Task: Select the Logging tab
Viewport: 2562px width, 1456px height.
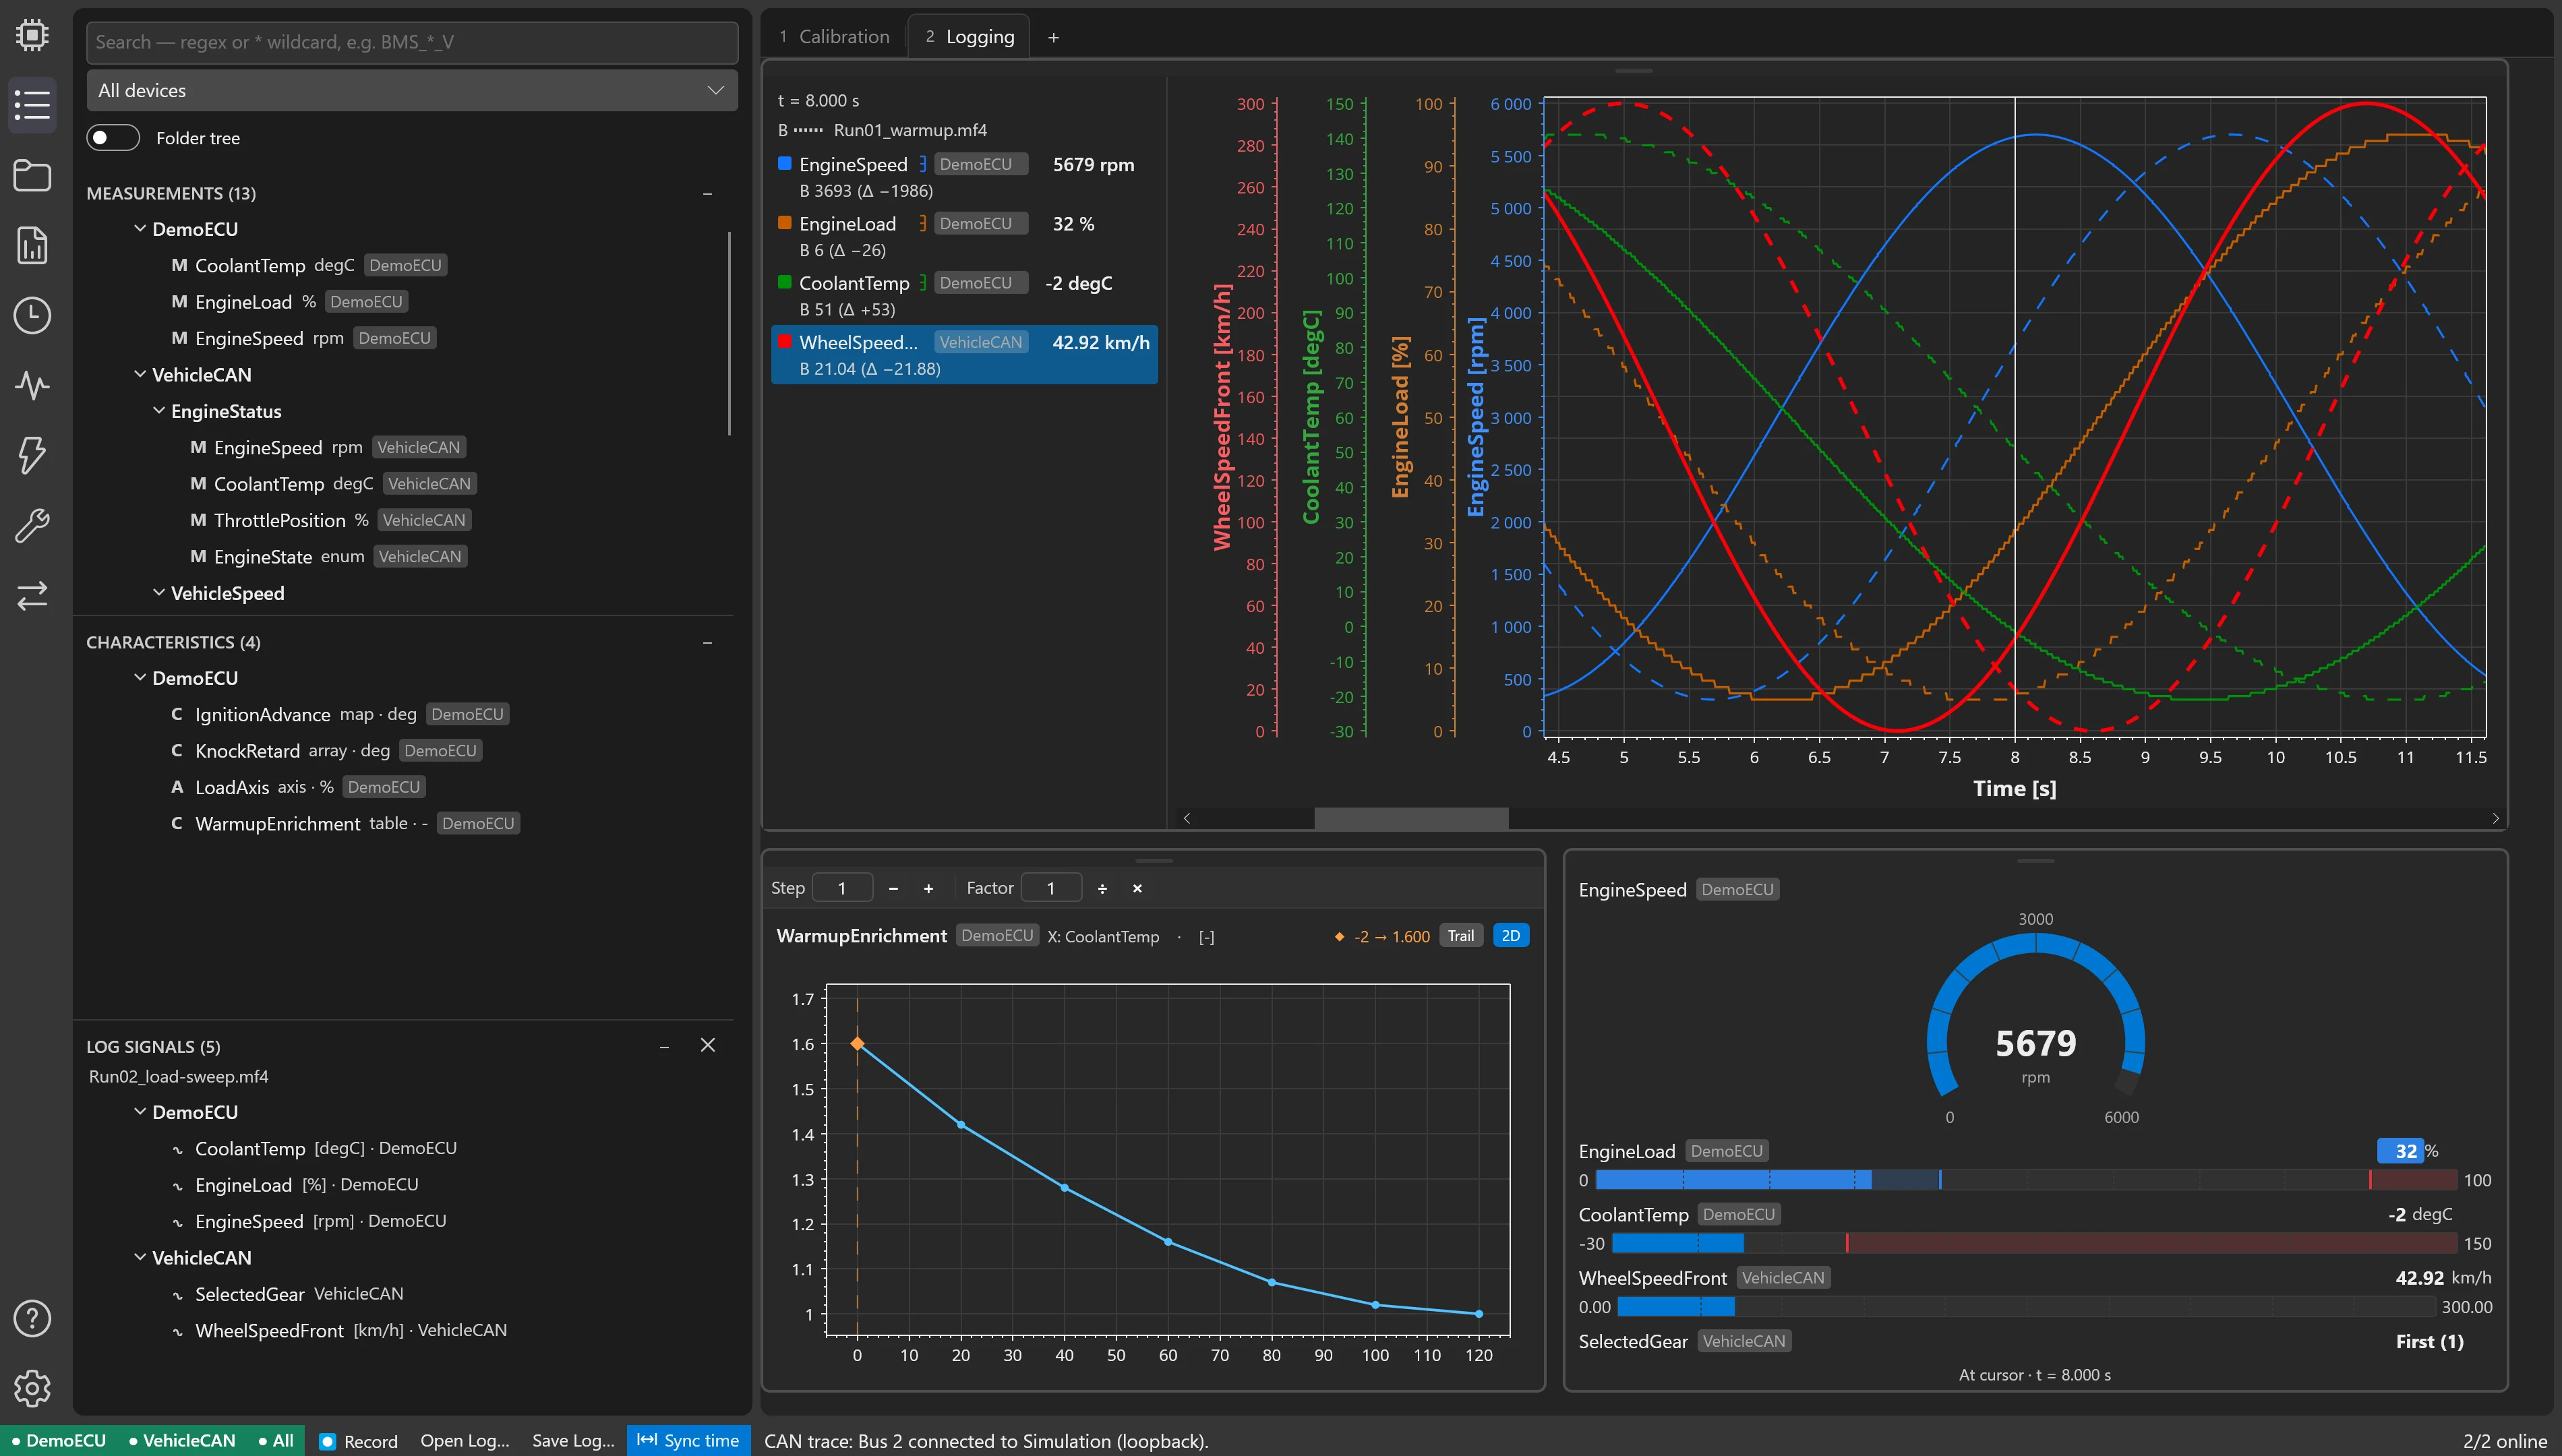Action: [969, 37]
